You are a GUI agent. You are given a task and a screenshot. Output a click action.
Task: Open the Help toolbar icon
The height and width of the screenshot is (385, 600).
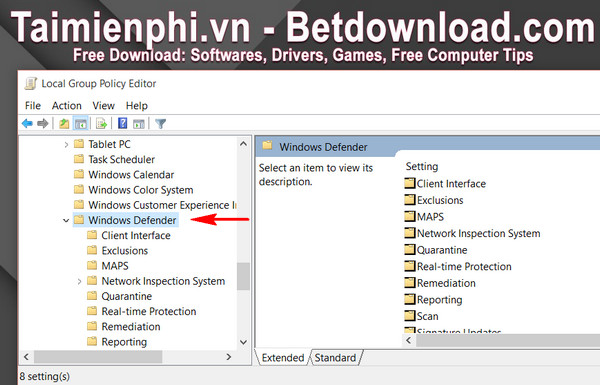tap(122, 123)
